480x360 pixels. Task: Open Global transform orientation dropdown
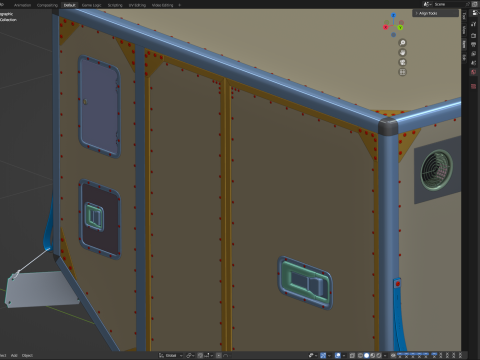(171, 355)
